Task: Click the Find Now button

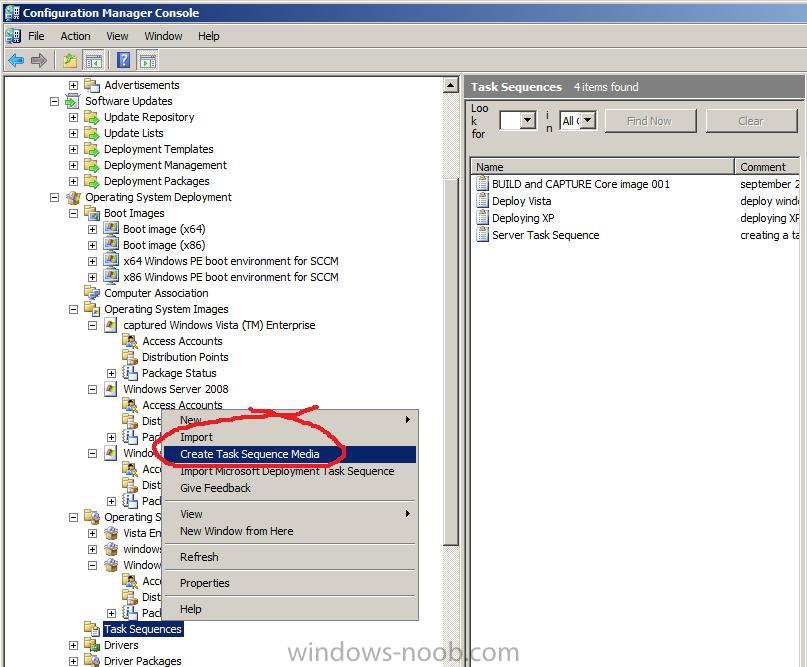Action: point(650,121)
